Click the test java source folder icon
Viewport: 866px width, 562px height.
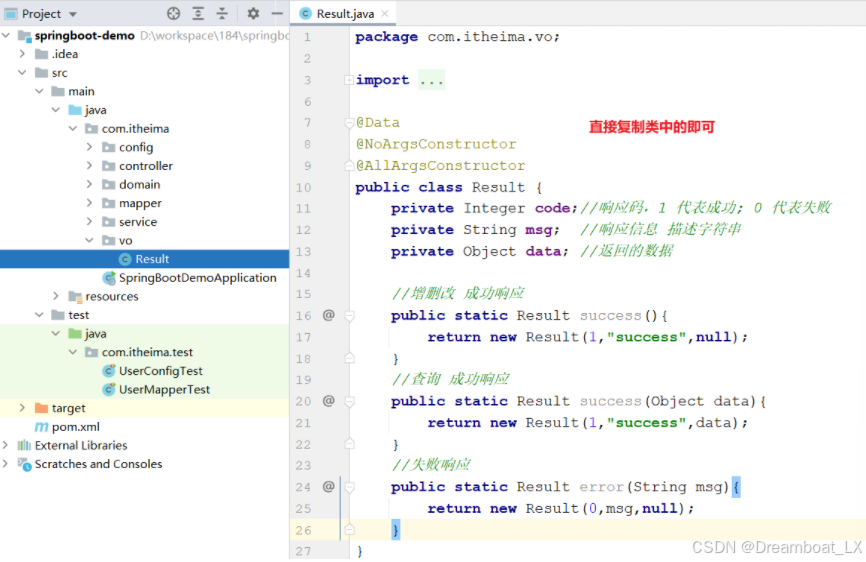[75, 333]
